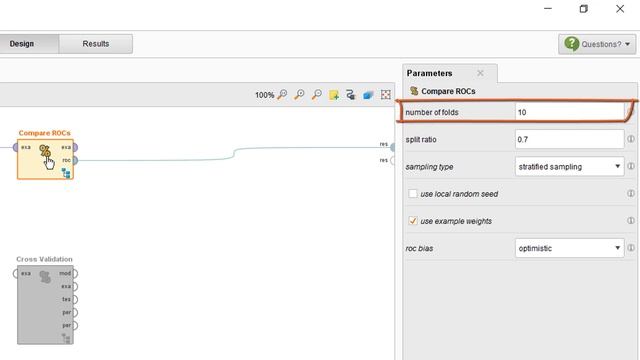Click the split ratio input field
640x360 pixels.
click(x=569, y=140)
